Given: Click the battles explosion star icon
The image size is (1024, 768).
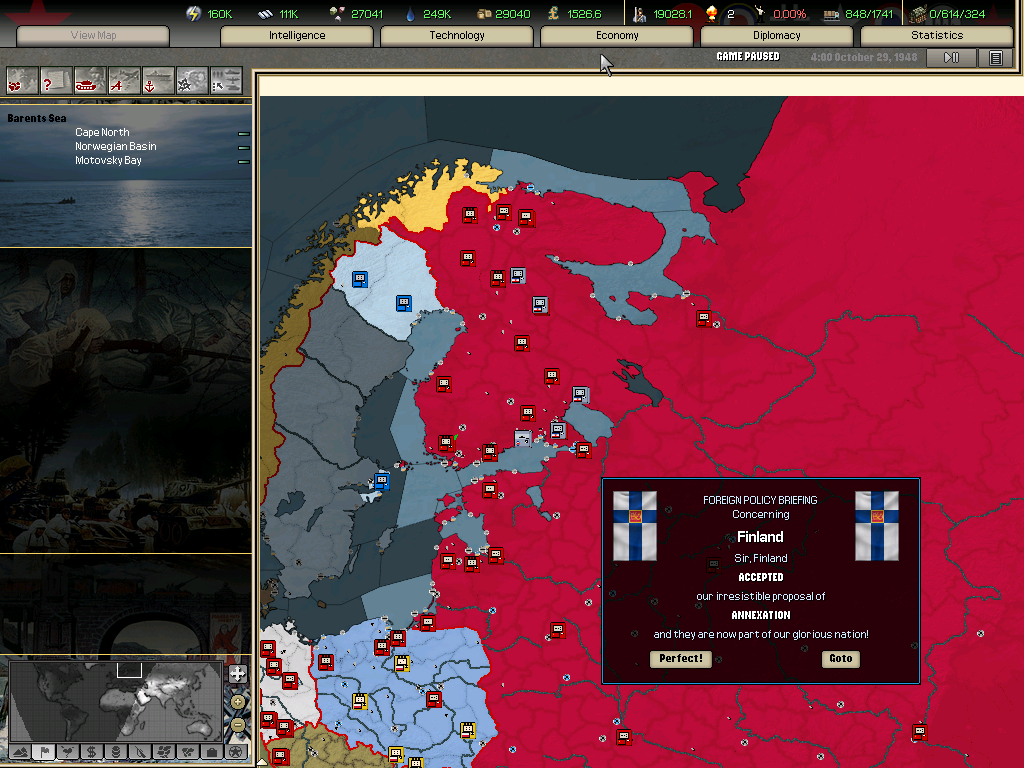Looking at the screenshot, I should (x=192, y=80).
